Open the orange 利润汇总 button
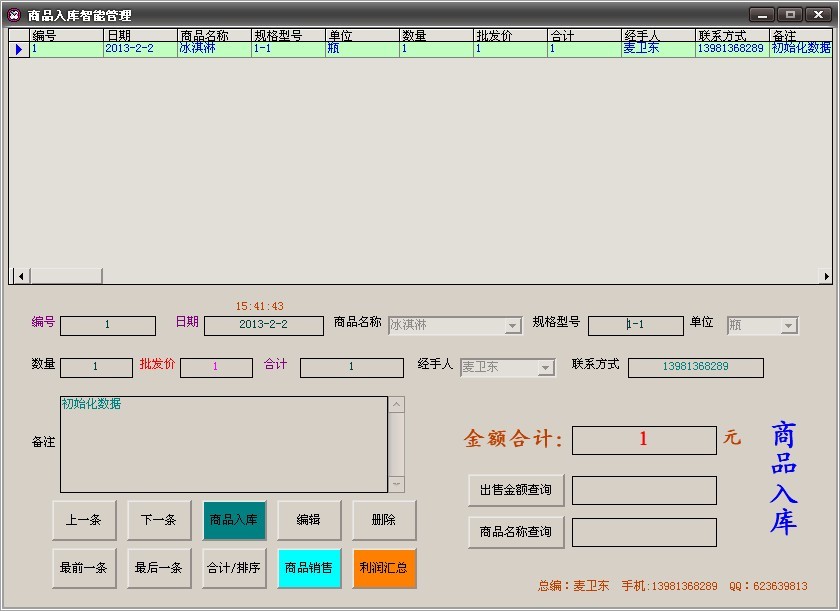Screen dimensions: 840x611 pos(384,568)
